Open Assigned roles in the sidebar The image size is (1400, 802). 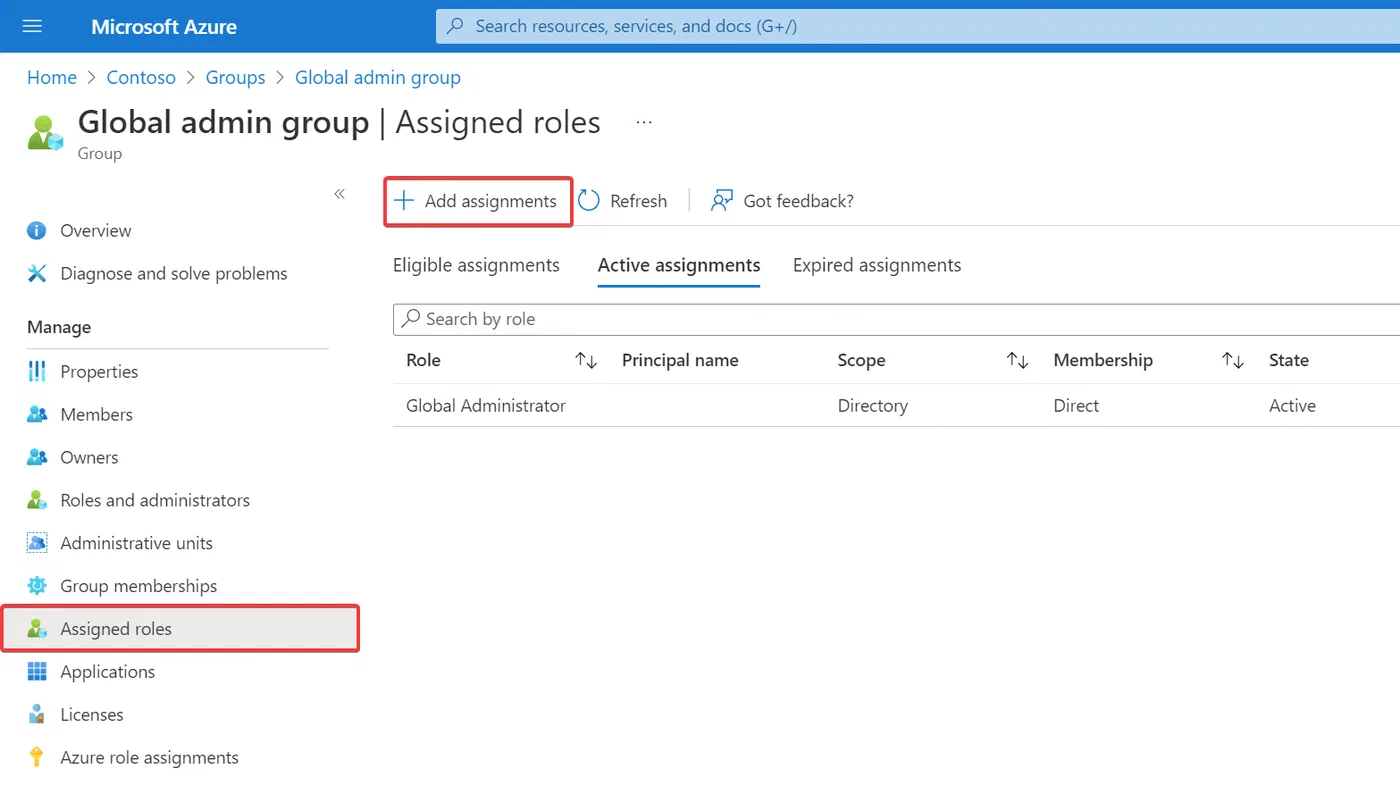(180, 629)
